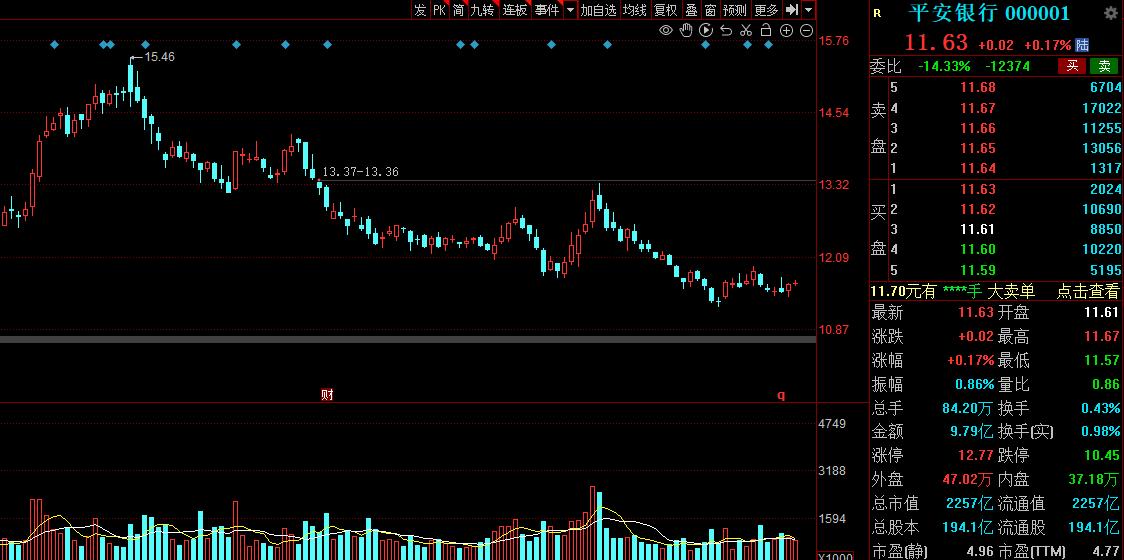Click 加自选 to add to watchlist
Viewport: 1124px width, 560px height.
[599, 10]
